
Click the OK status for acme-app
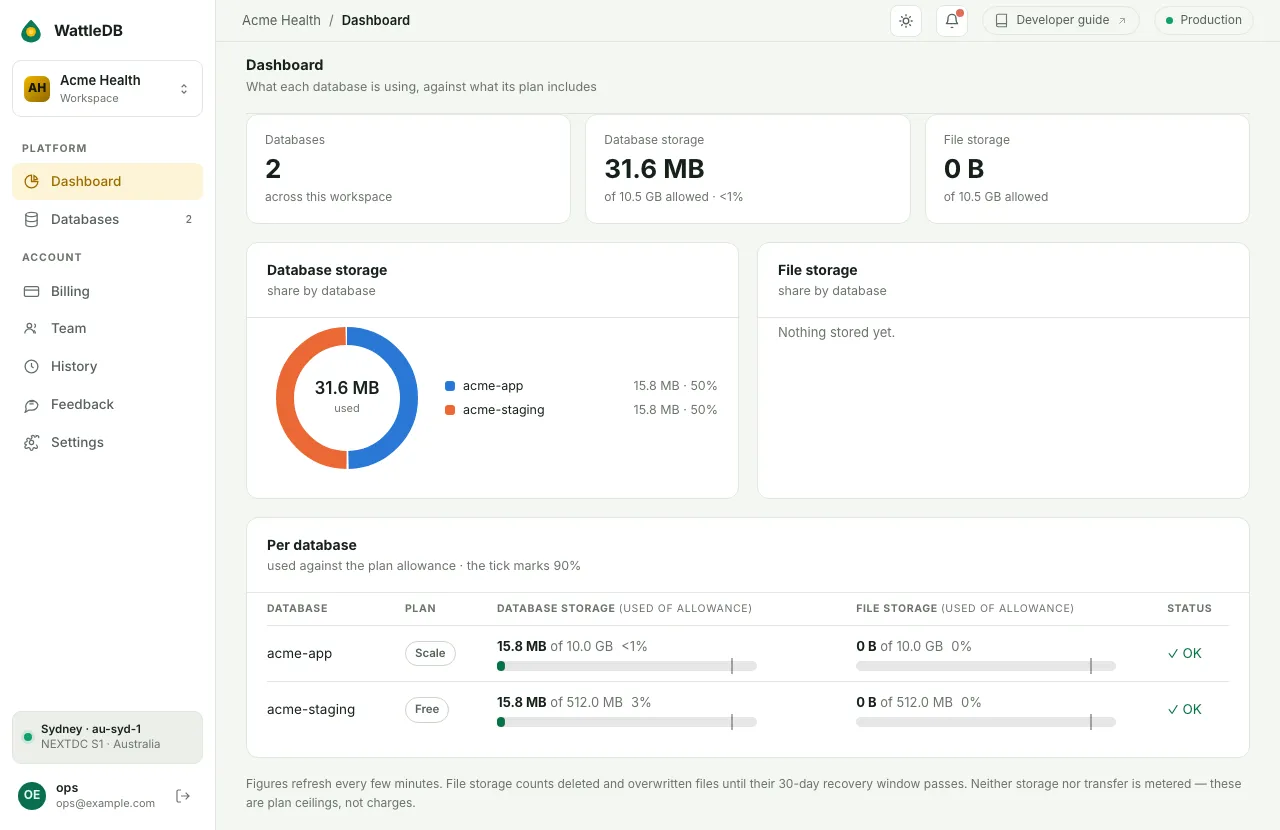pyautogui.click(x=1184, y=653)
